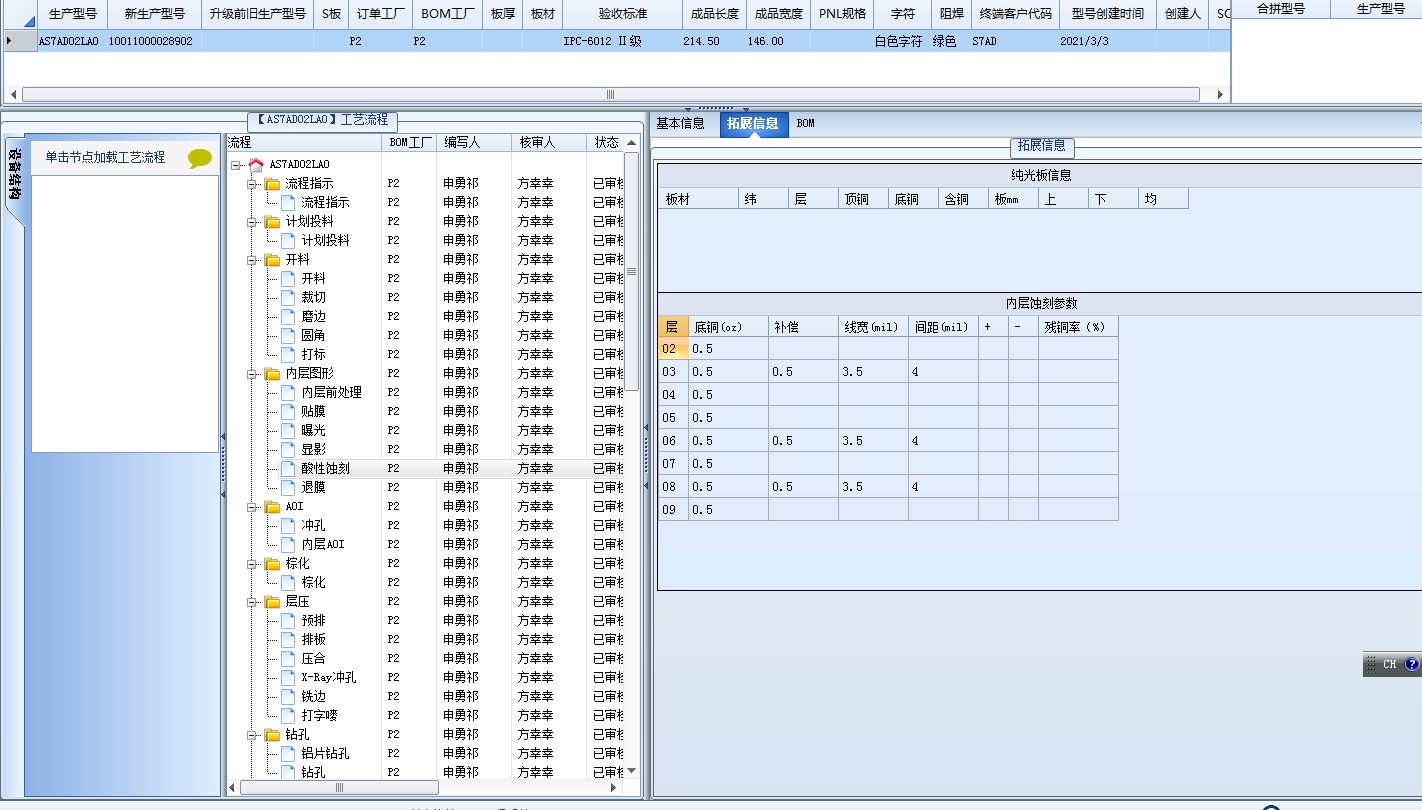Click the document icon beside 磨边
Image resolution: width=1422 pixels, height=810 pixels.
point(288,316)
